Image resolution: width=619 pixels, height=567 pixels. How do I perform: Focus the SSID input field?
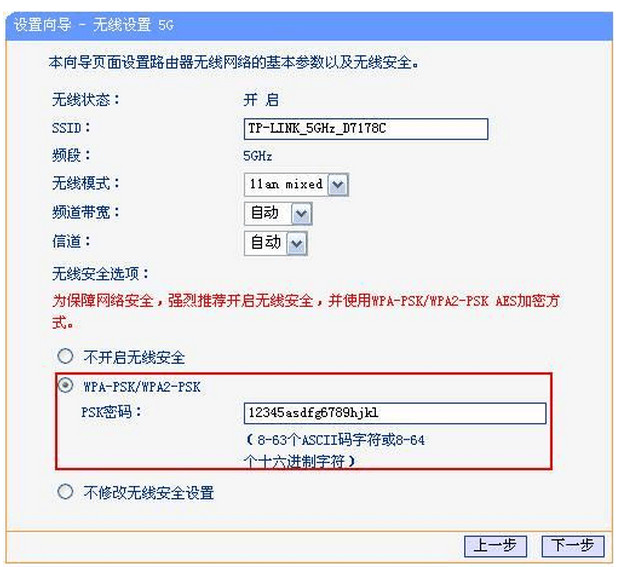(x=366, y=129)
